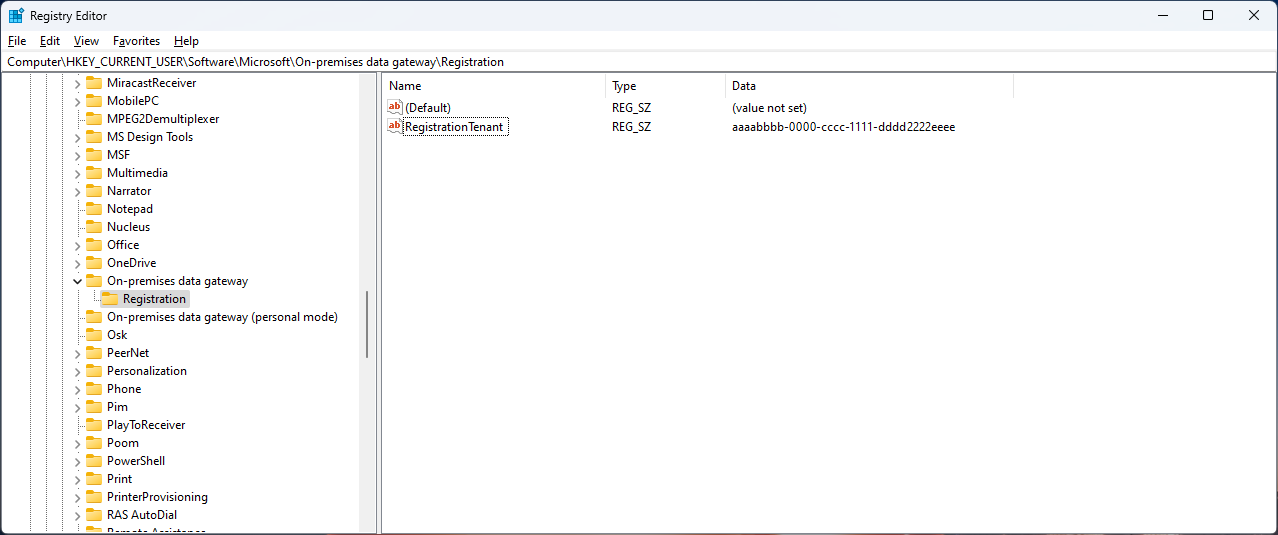Expand the PeerNet key
This screenshot has width=1278, height=535.
click(x=77, y=353)
